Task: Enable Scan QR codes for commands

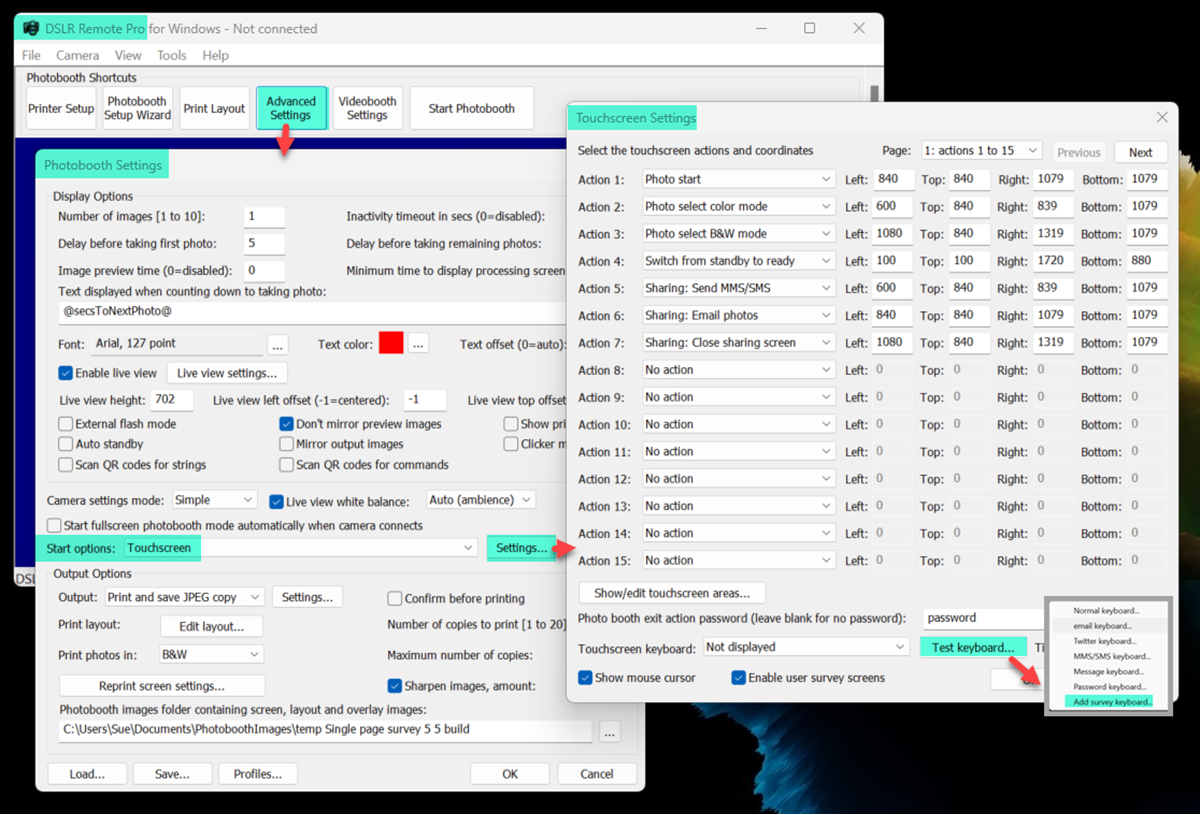Action: tap(286, 464)
